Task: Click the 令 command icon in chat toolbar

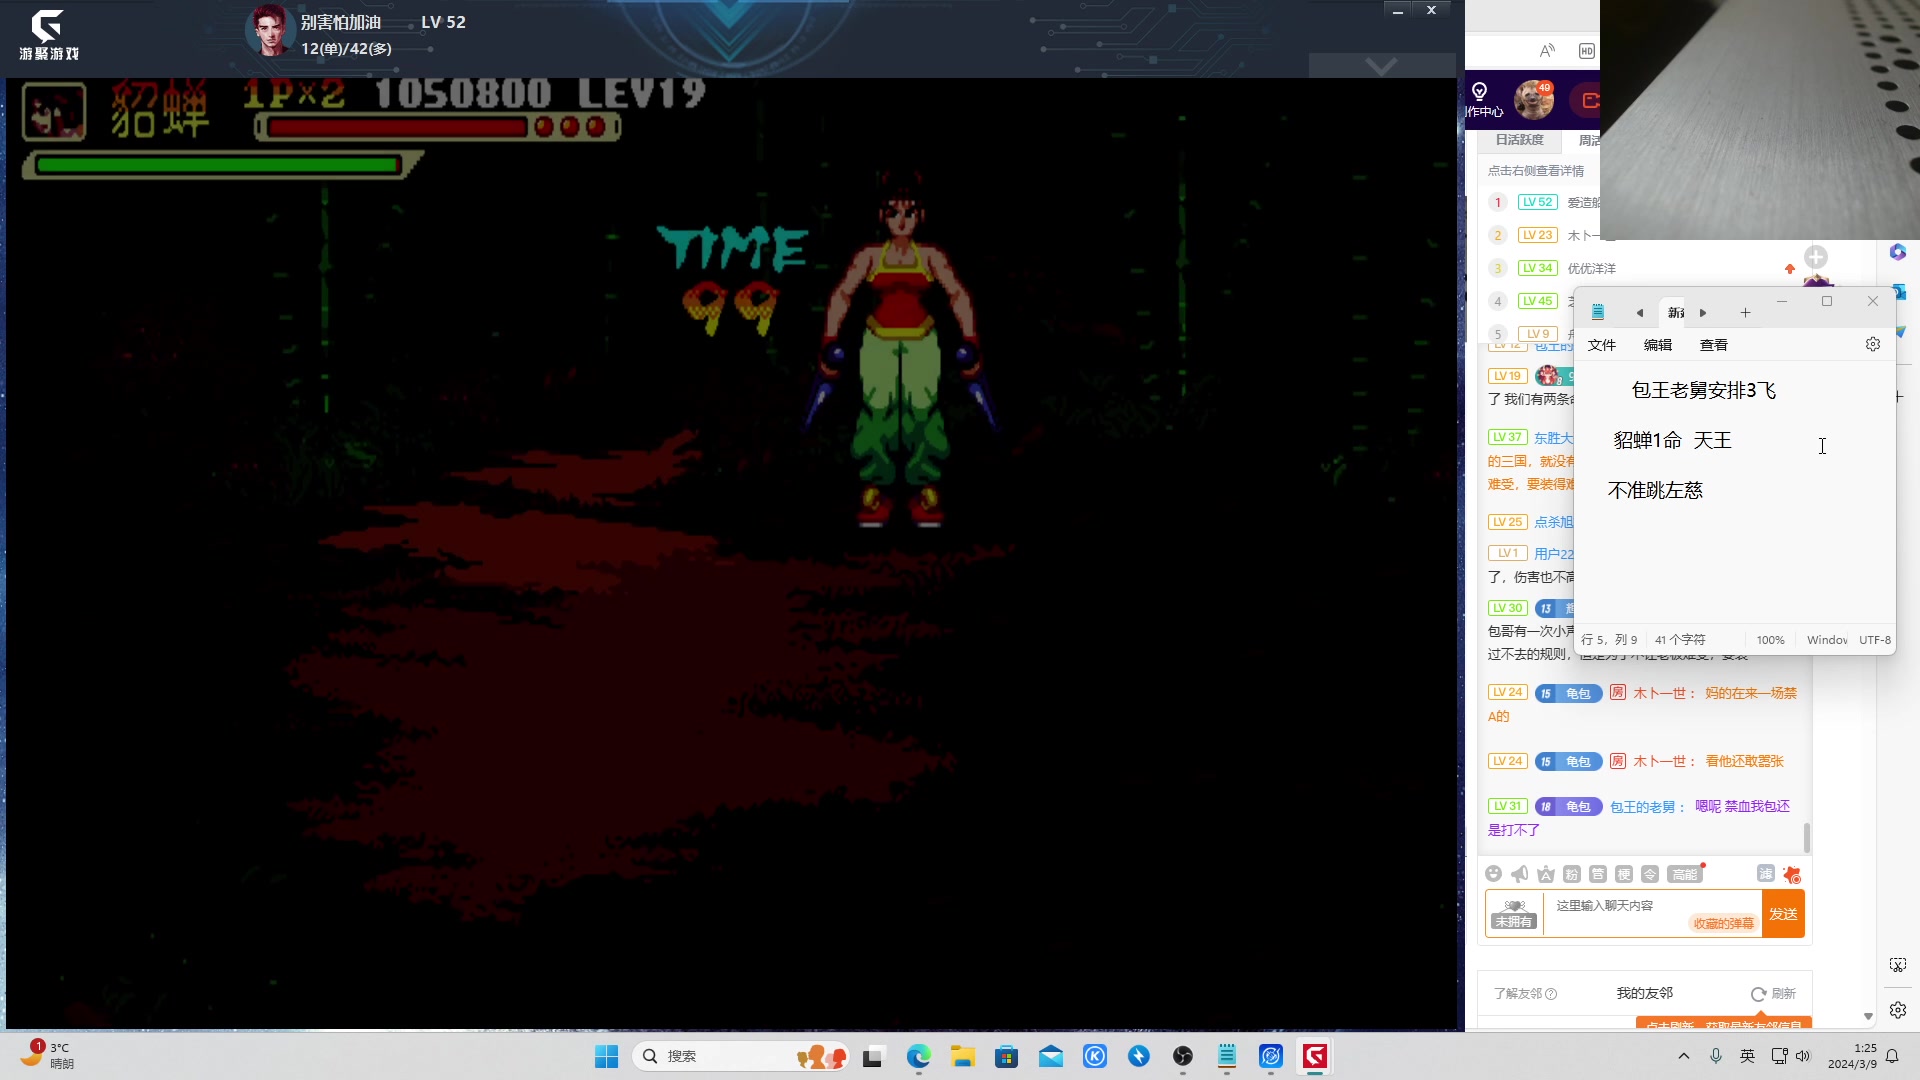Action: (1650, 874)
